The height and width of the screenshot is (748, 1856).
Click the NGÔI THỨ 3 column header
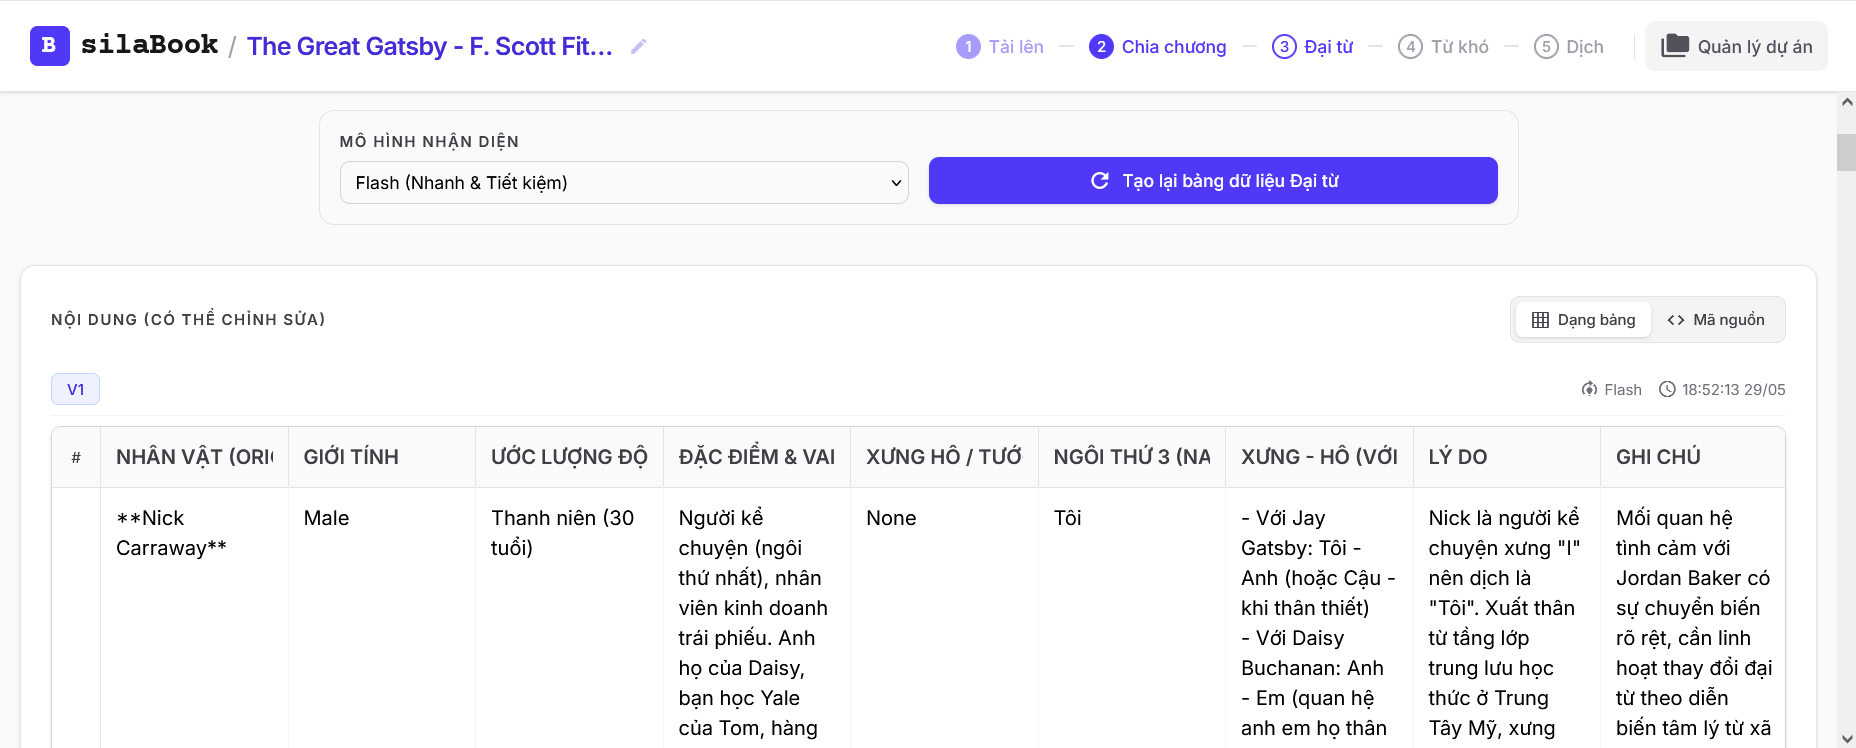[1132, 457]
